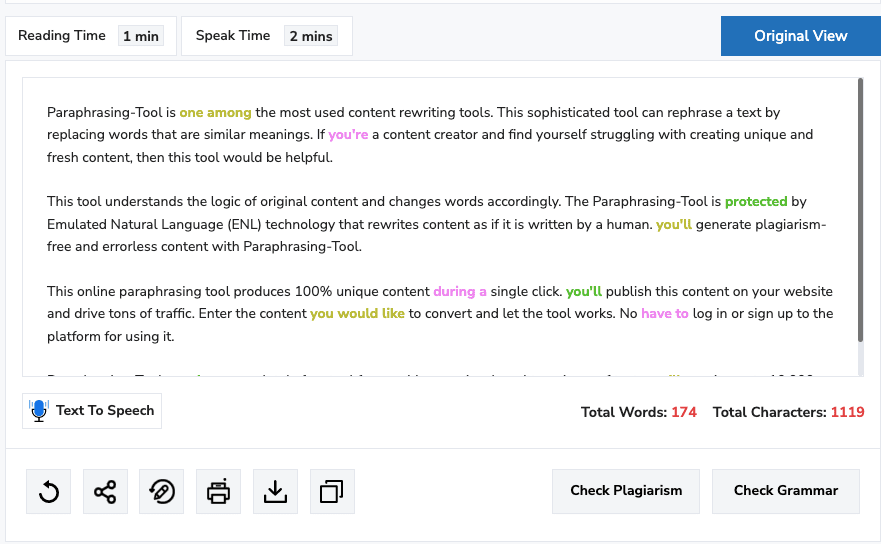The width and height of the screenshot is (881, 544).
Task: Click highlighted word "protected"
Action: [x=756, y=202]
